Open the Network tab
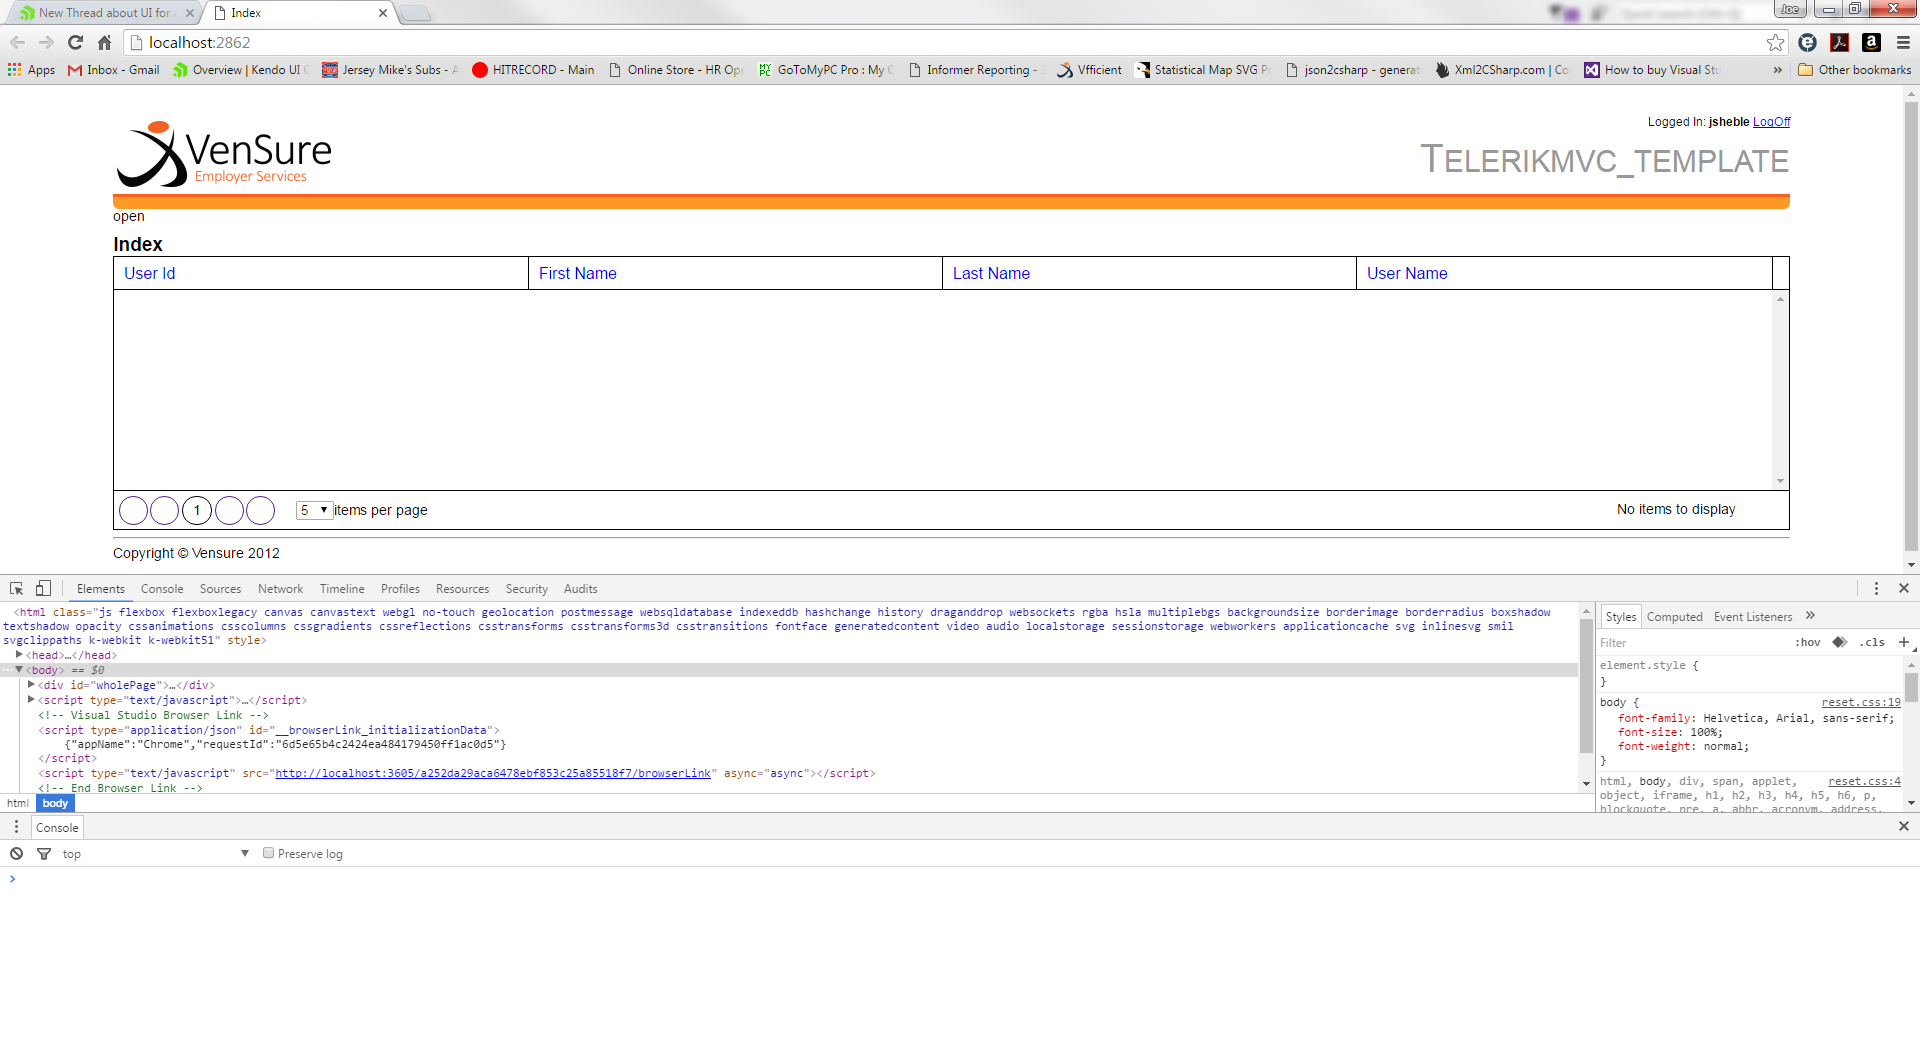The height and width of the screenshot is (1040, 1920). tap(280, 589)
